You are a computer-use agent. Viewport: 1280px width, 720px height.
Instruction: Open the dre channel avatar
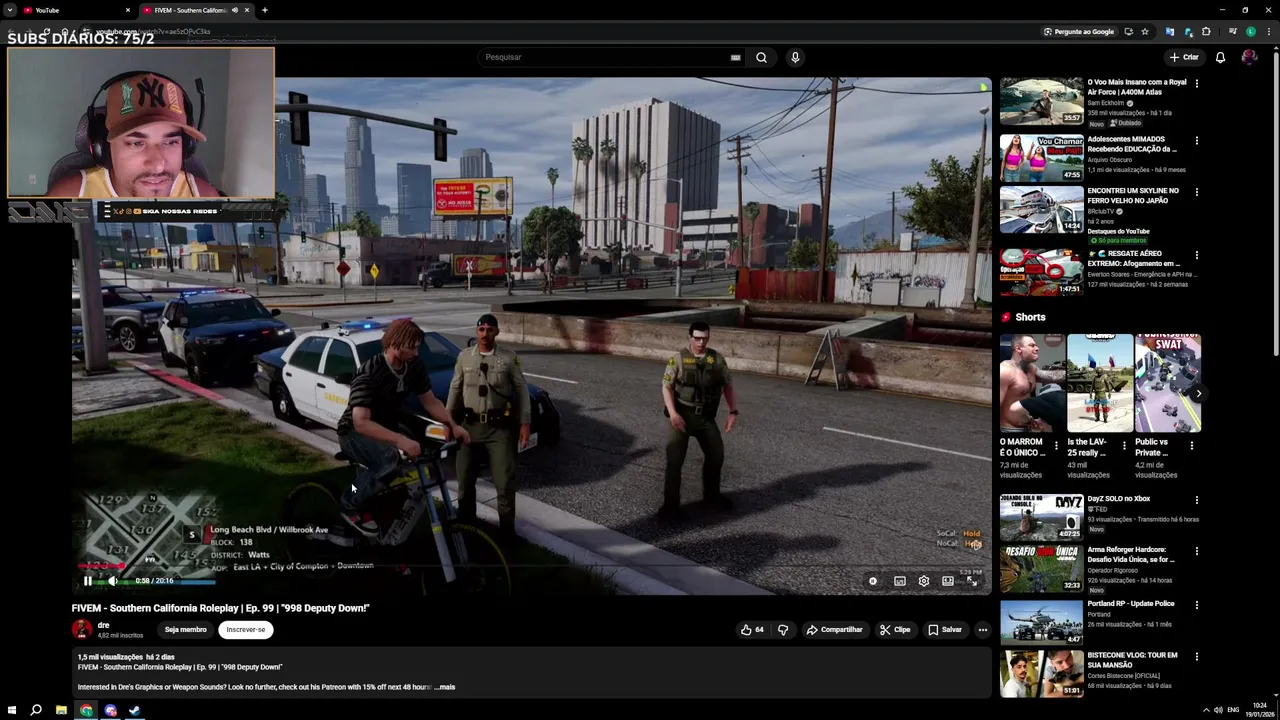82,629
